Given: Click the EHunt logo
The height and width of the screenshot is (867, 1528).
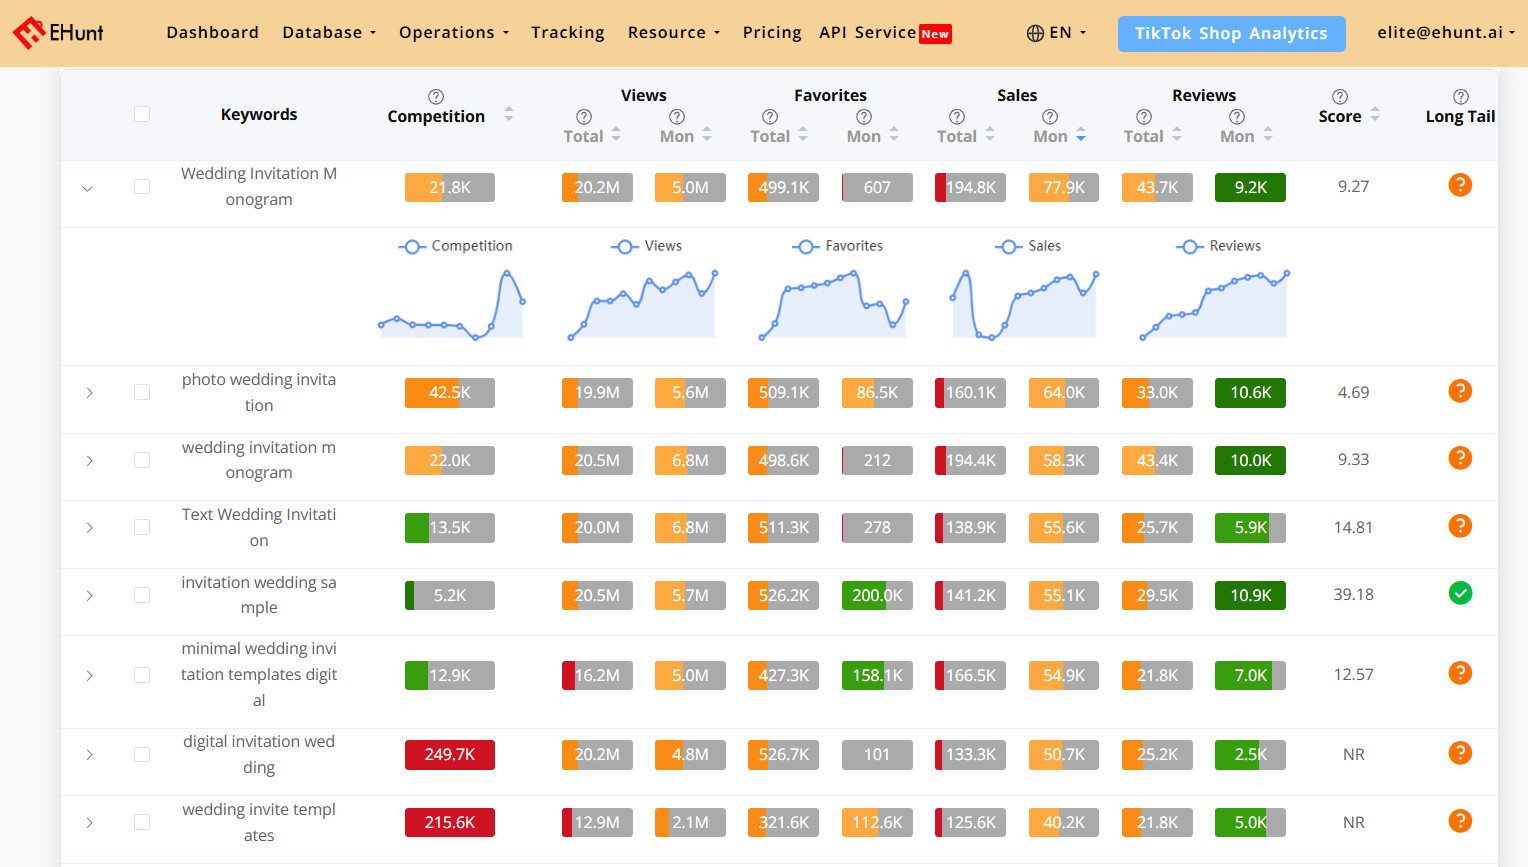Looking at the screenshot, I should tap(58, 33).
